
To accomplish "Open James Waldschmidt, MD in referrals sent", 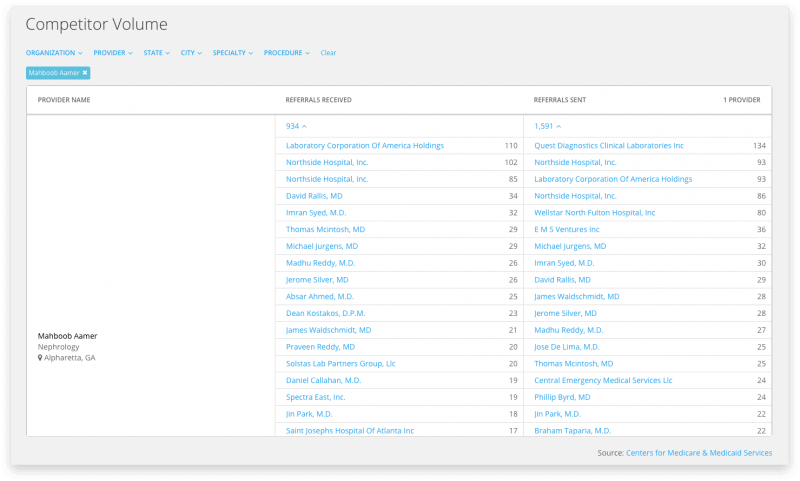I will point(577,296).
